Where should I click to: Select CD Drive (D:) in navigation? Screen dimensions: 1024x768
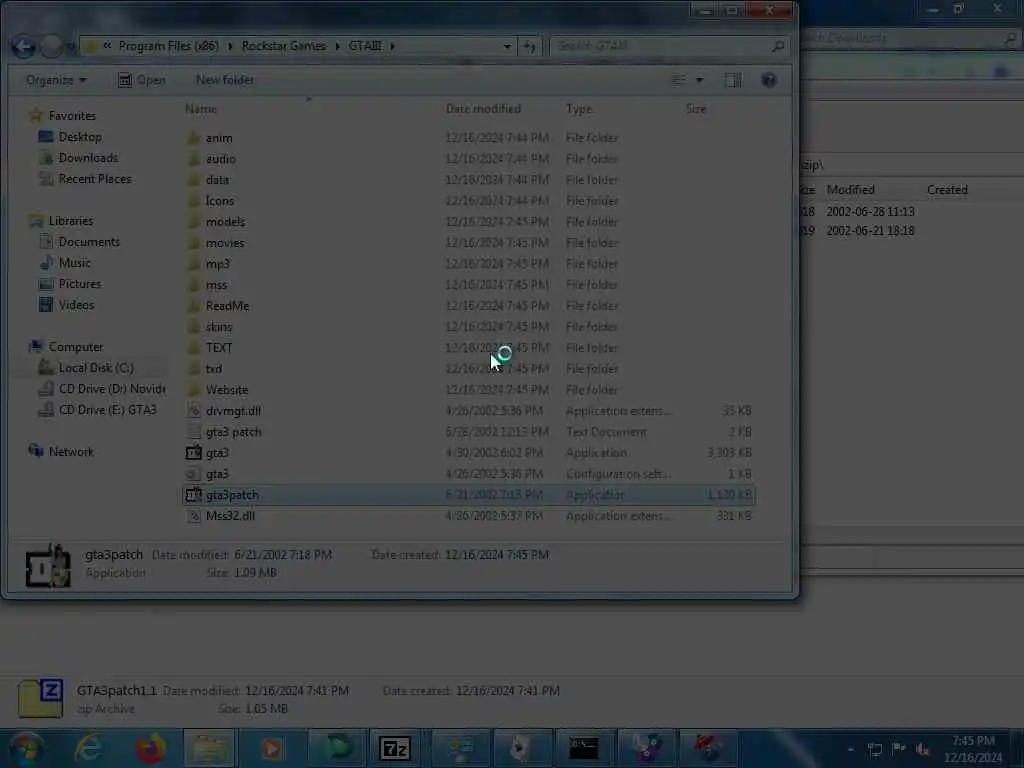tap(112, 389)
